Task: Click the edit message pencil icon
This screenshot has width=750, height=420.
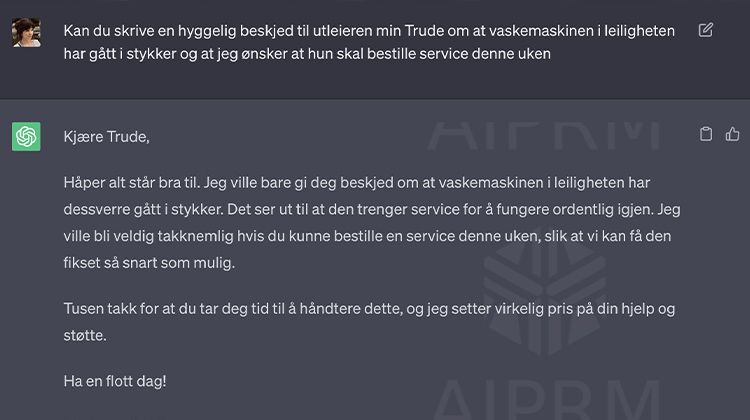Action: point(706,30)
